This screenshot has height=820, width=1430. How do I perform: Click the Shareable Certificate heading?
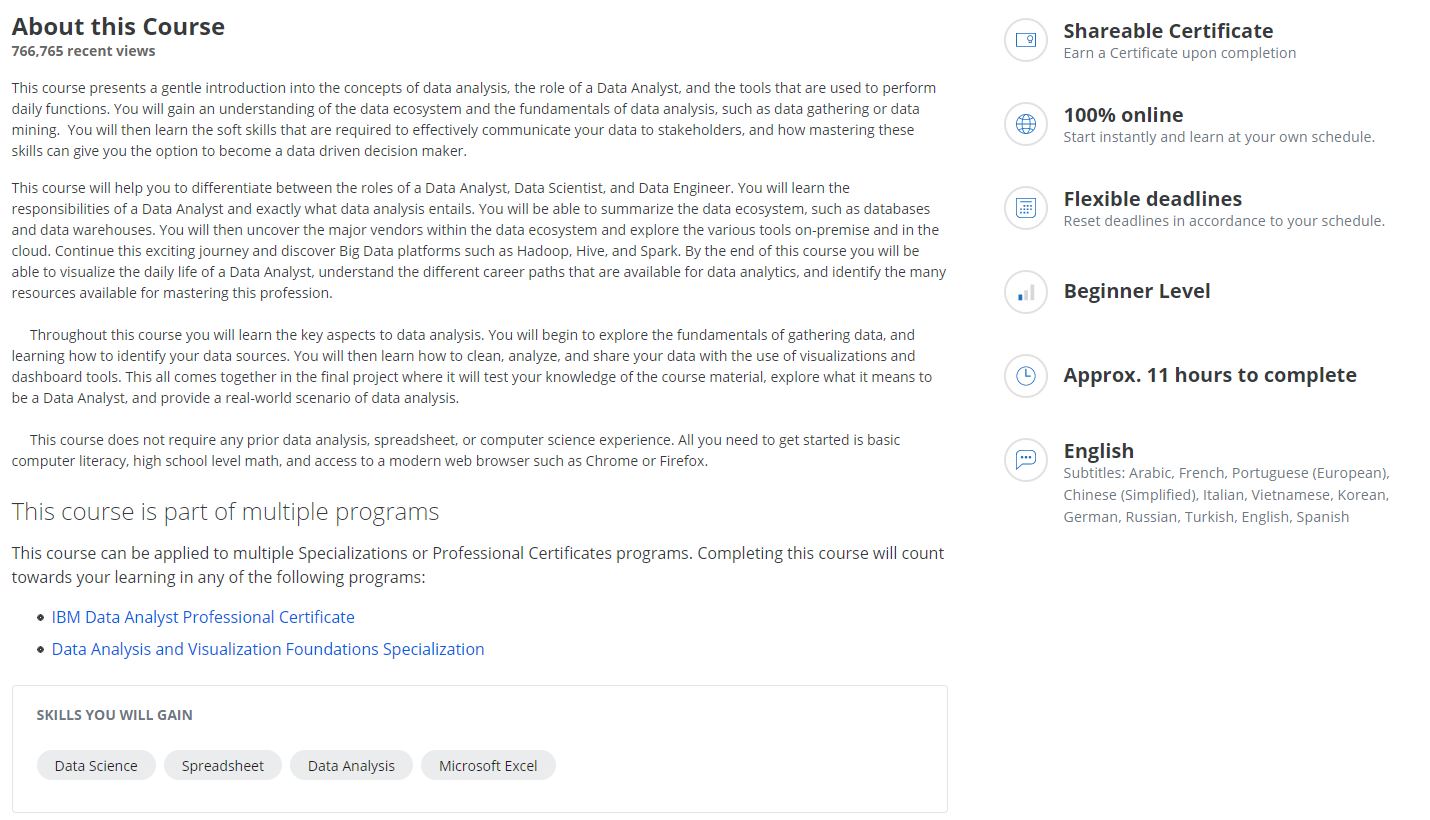(1168, 31)
